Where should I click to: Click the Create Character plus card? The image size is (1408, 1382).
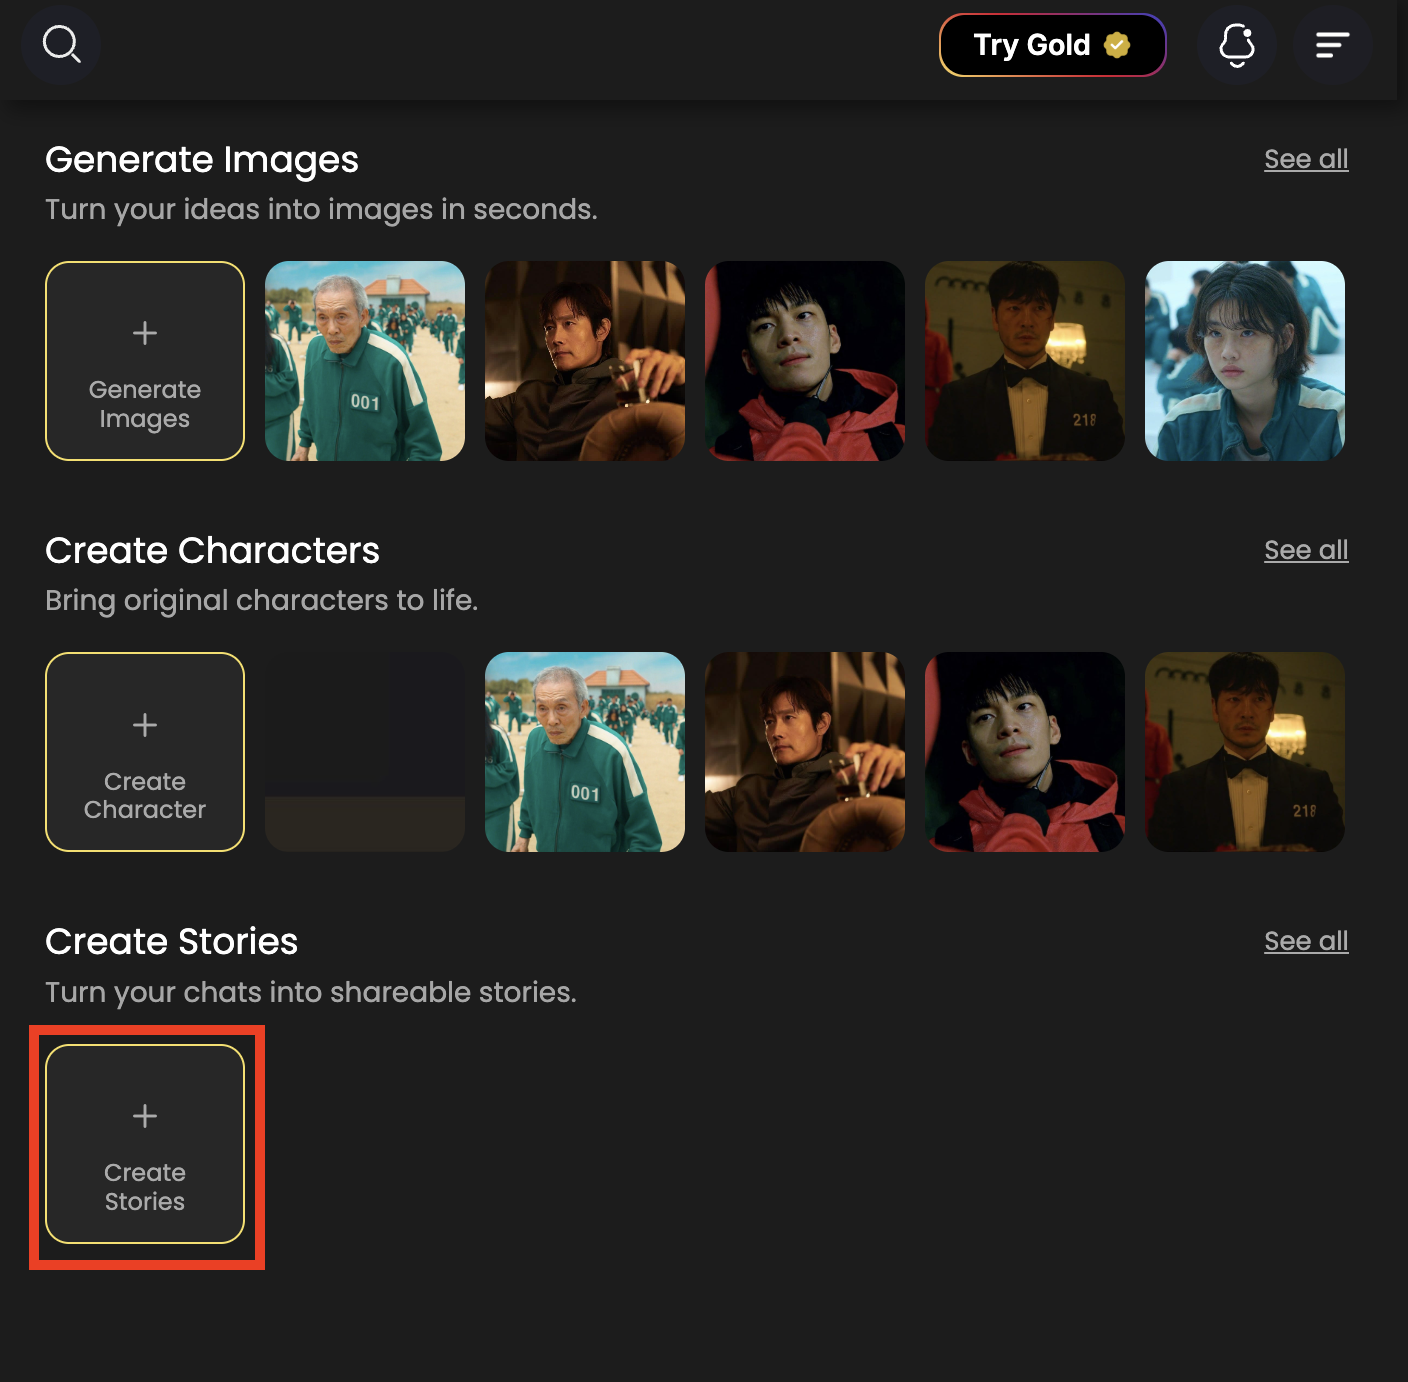[145, 752]
